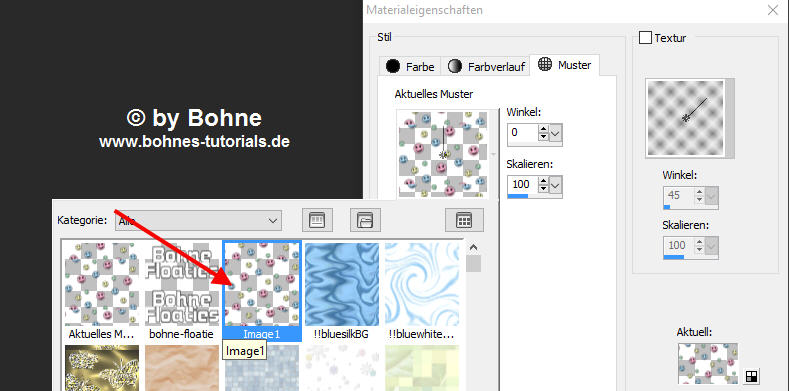
Task: Click the pattern Winkel value field
Action: pyautogui.click(x=522, y=133)
